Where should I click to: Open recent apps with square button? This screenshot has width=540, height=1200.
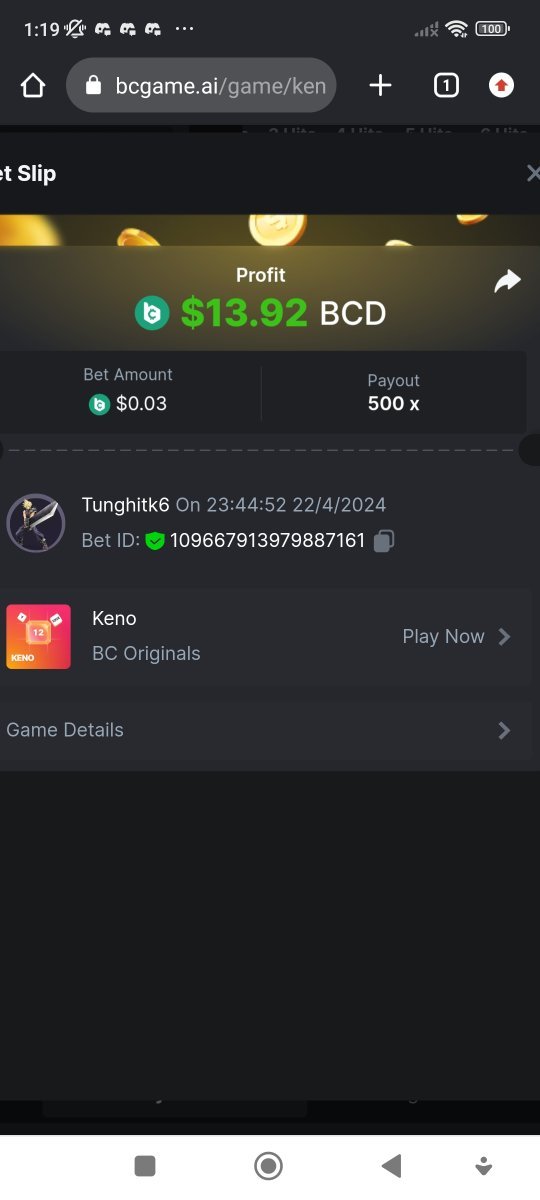coord(145,1165)
